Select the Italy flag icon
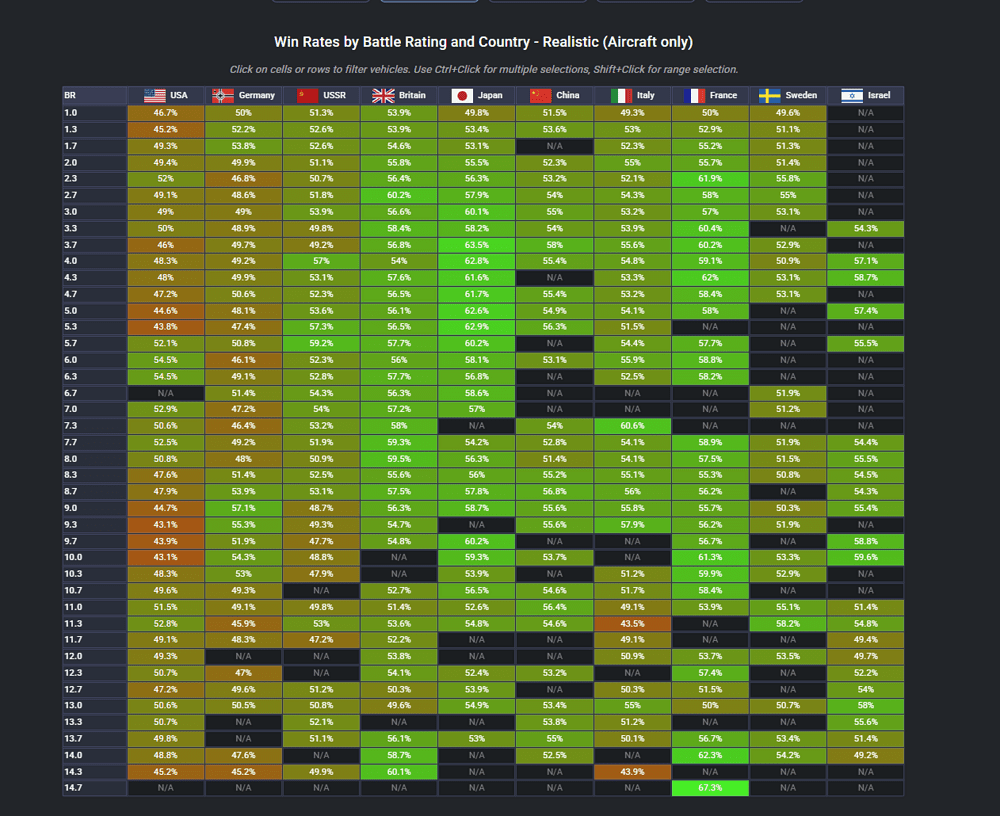This screenshot has width=1000, height=816. tap(621, 96)
